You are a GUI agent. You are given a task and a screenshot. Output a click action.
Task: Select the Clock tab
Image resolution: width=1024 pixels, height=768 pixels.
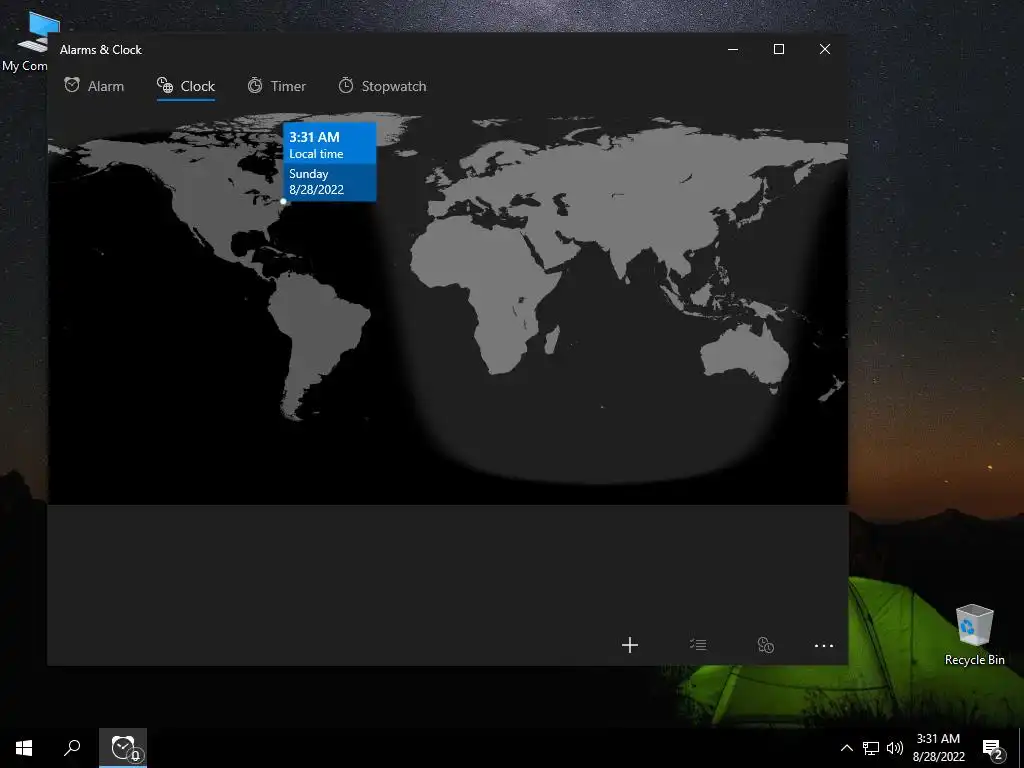point(186,86)
